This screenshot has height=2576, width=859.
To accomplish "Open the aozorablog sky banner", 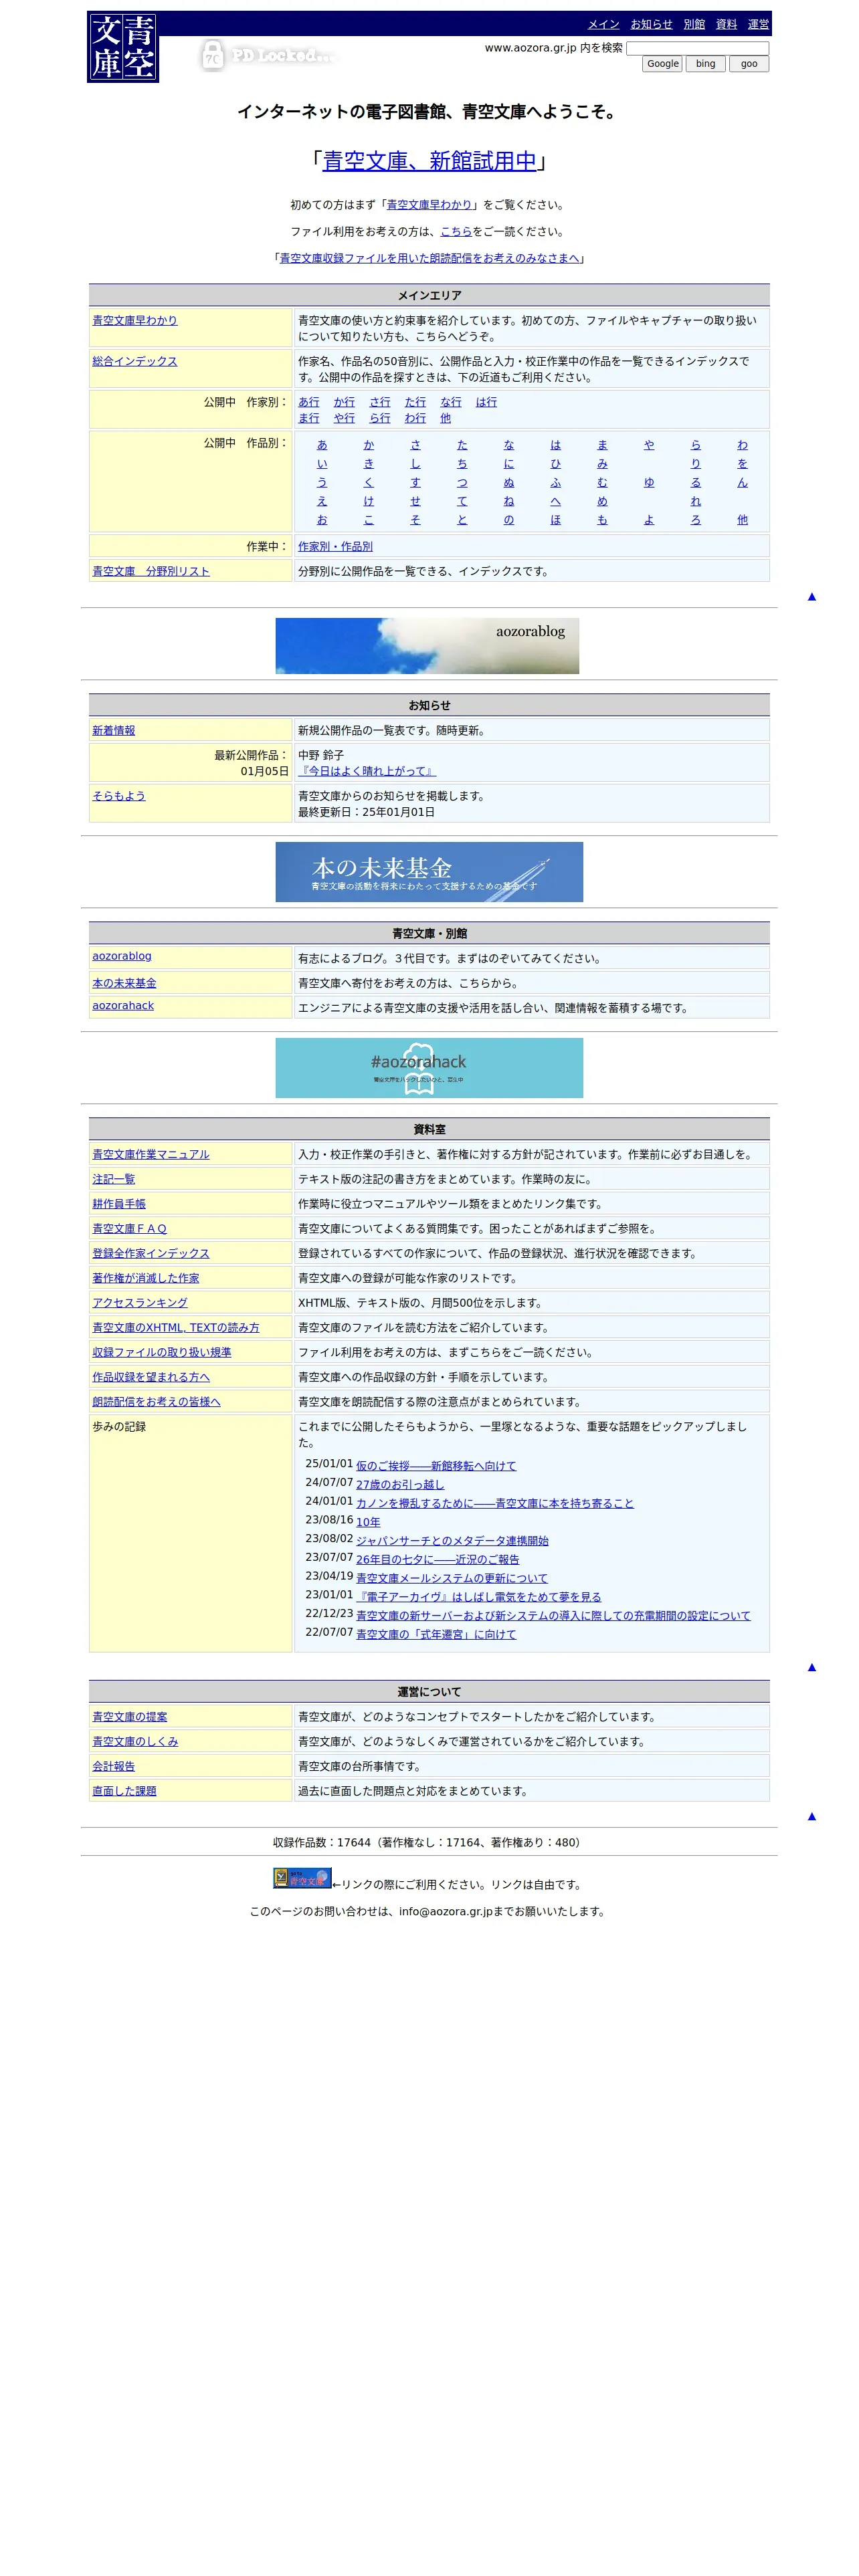I will coord(427,645).
